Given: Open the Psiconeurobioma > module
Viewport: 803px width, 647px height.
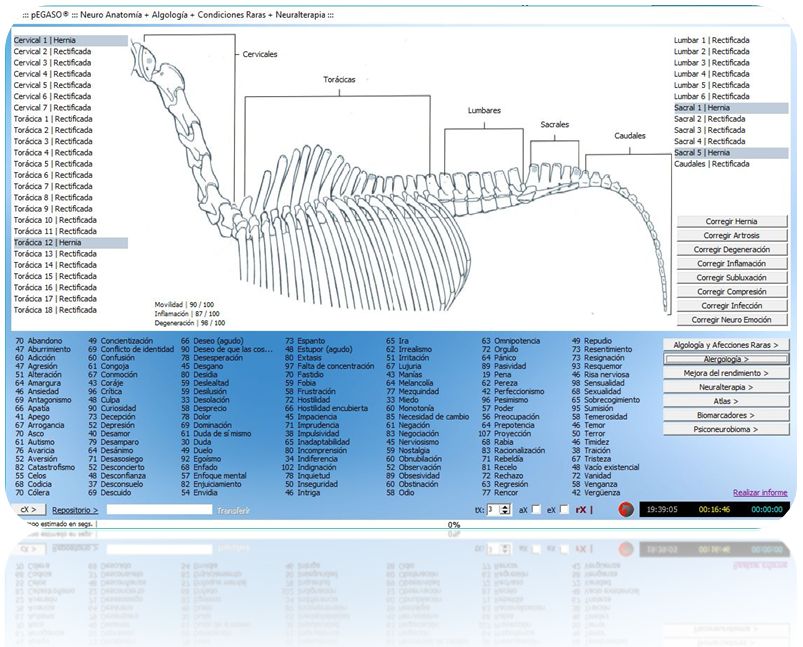Looking at the screenshot, I should (726, 429).
